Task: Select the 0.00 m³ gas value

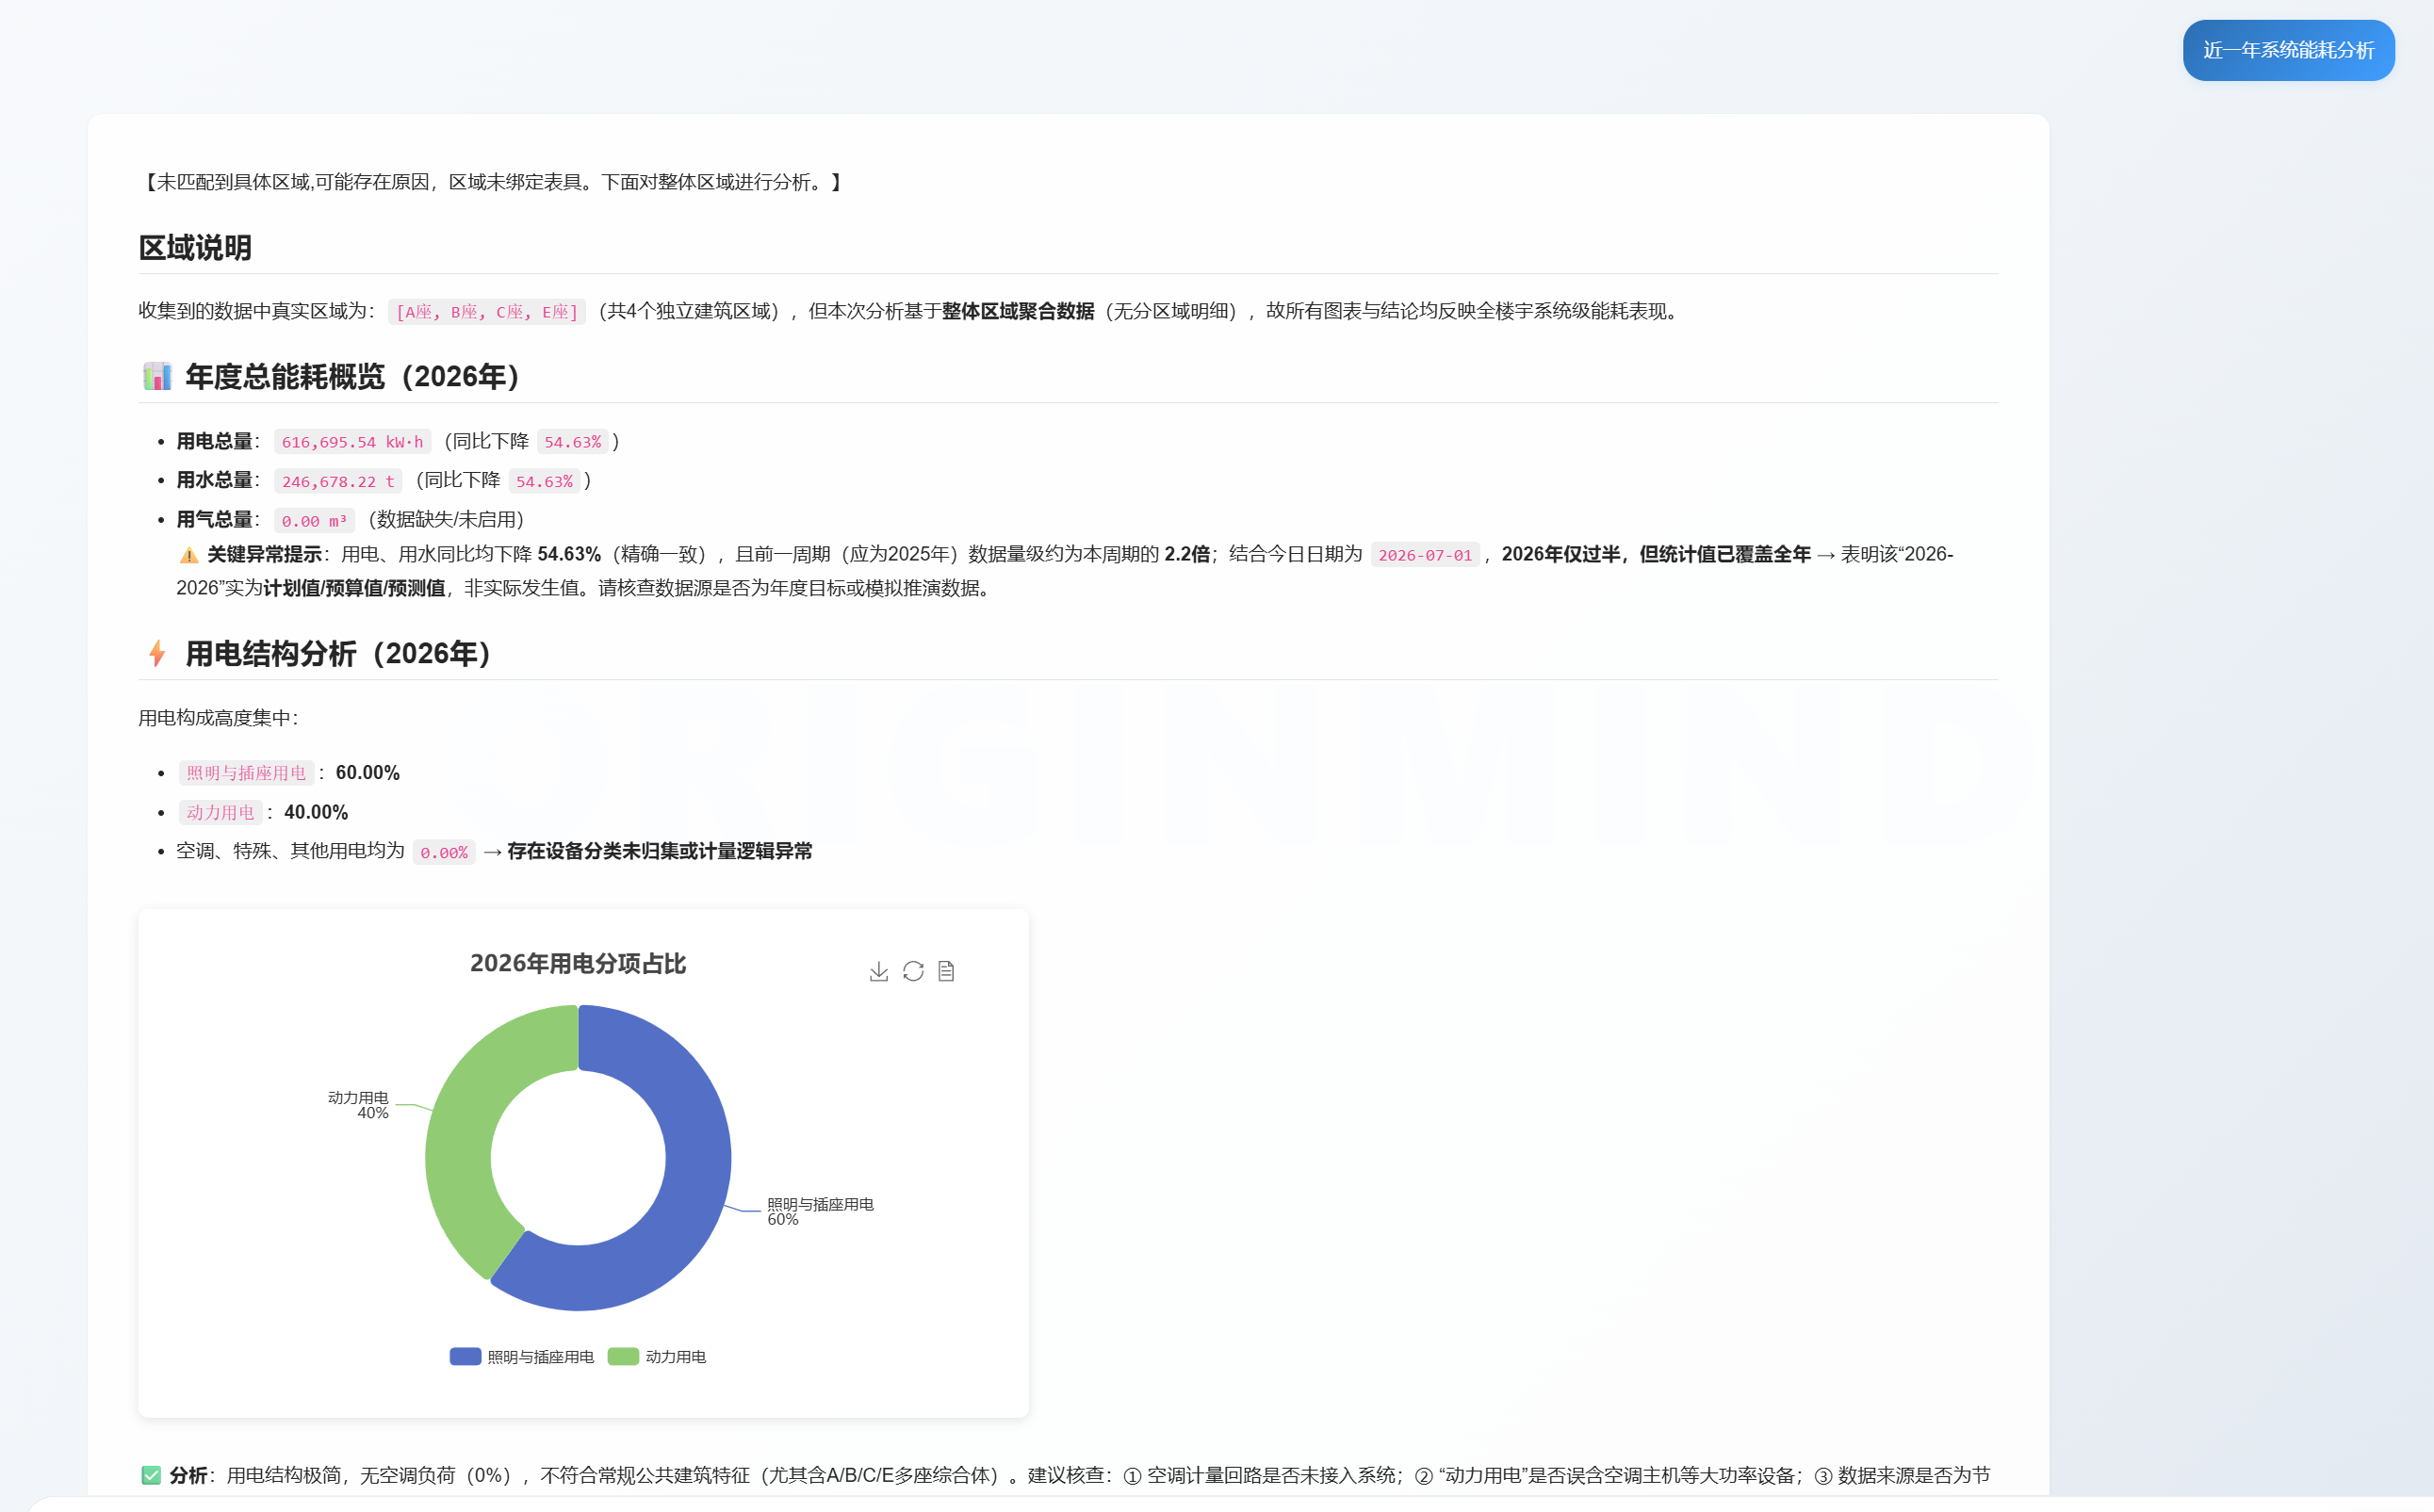Action: (x=314, y=521)
